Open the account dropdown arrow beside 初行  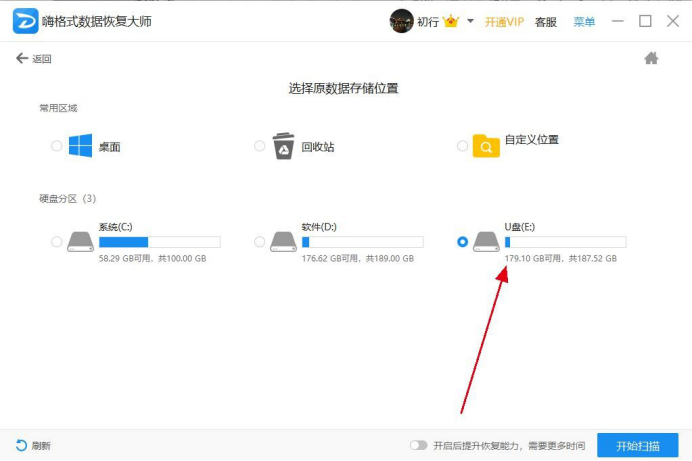[470, 21]
